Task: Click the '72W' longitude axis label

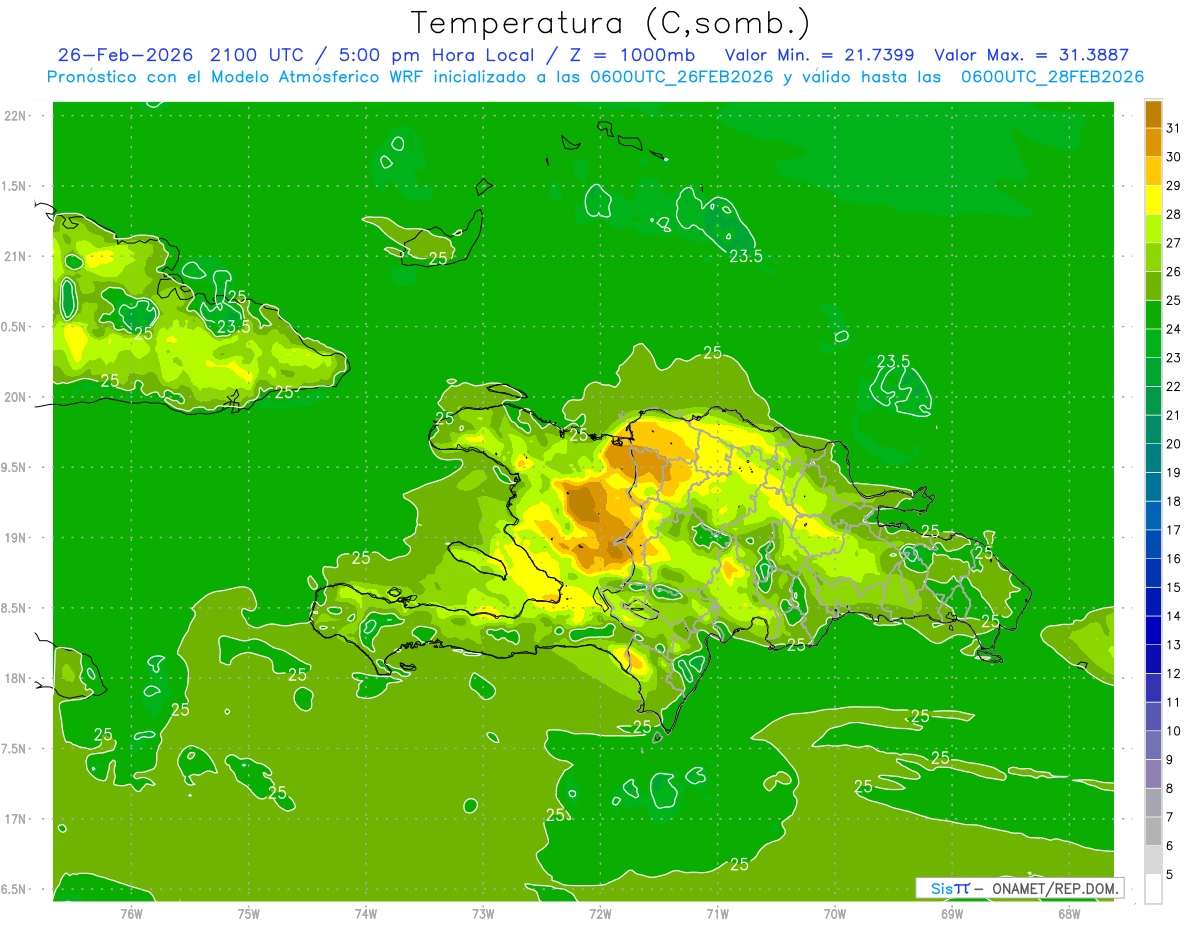Action: [600, 913]
